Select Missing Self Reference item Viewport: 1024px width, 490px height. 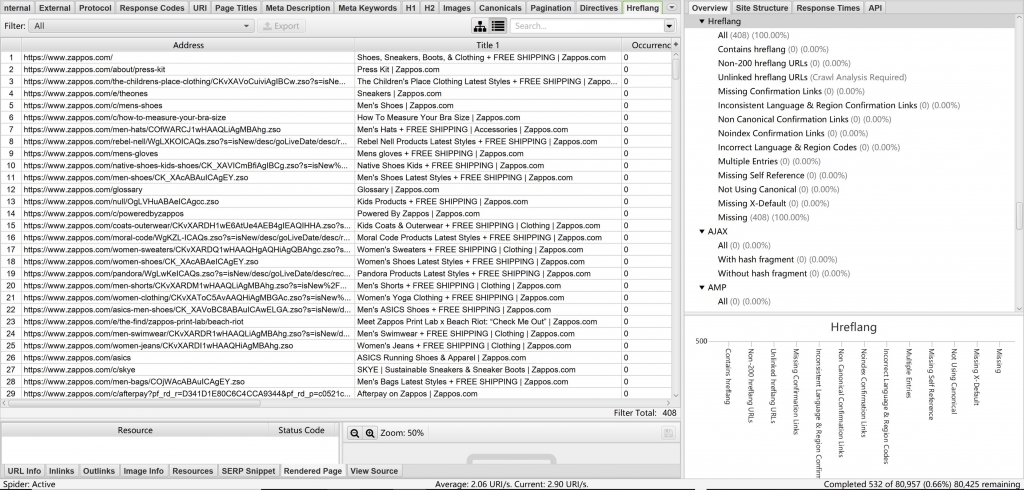tap(782, 175)
